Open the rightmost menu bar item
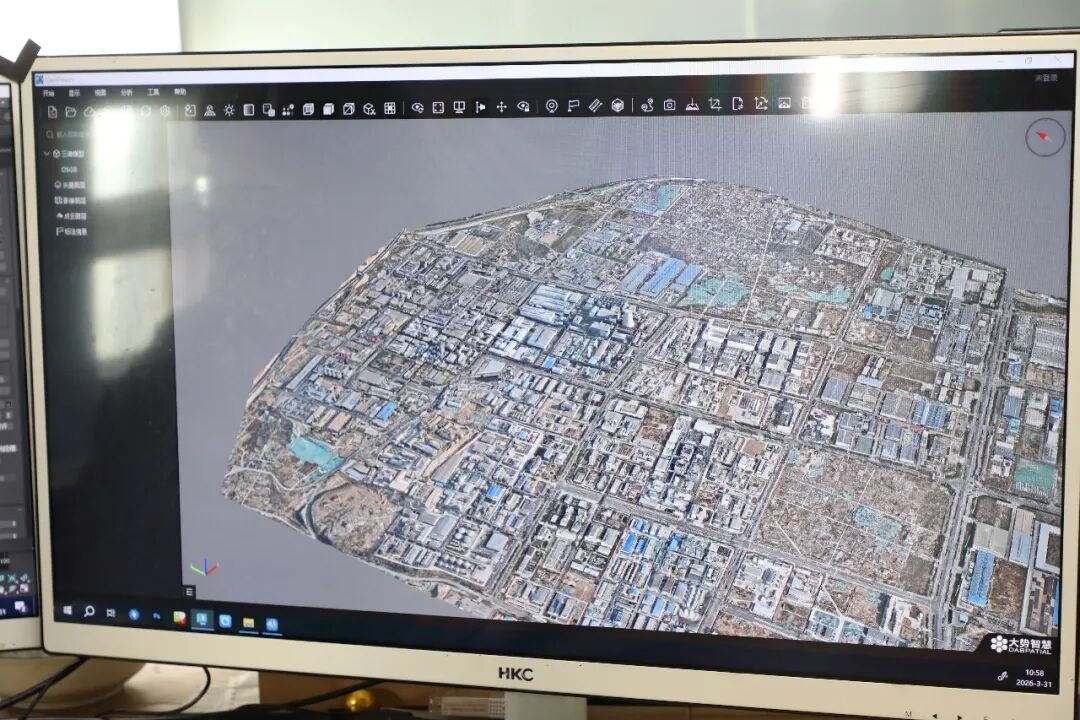 click(x=180, y=92)
